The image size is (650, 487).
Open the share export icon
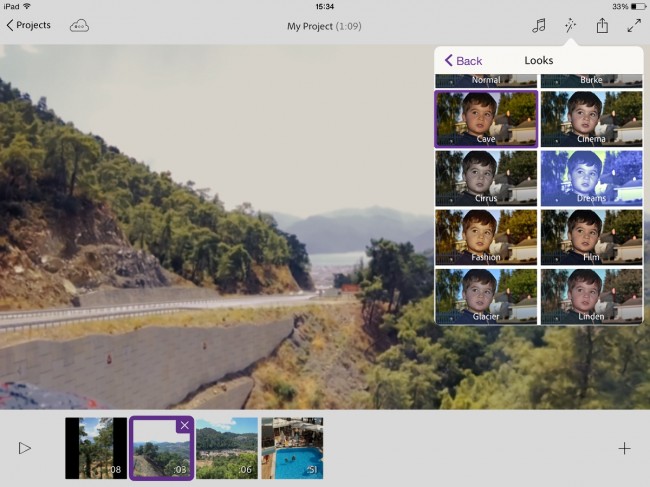pos(602,26)
